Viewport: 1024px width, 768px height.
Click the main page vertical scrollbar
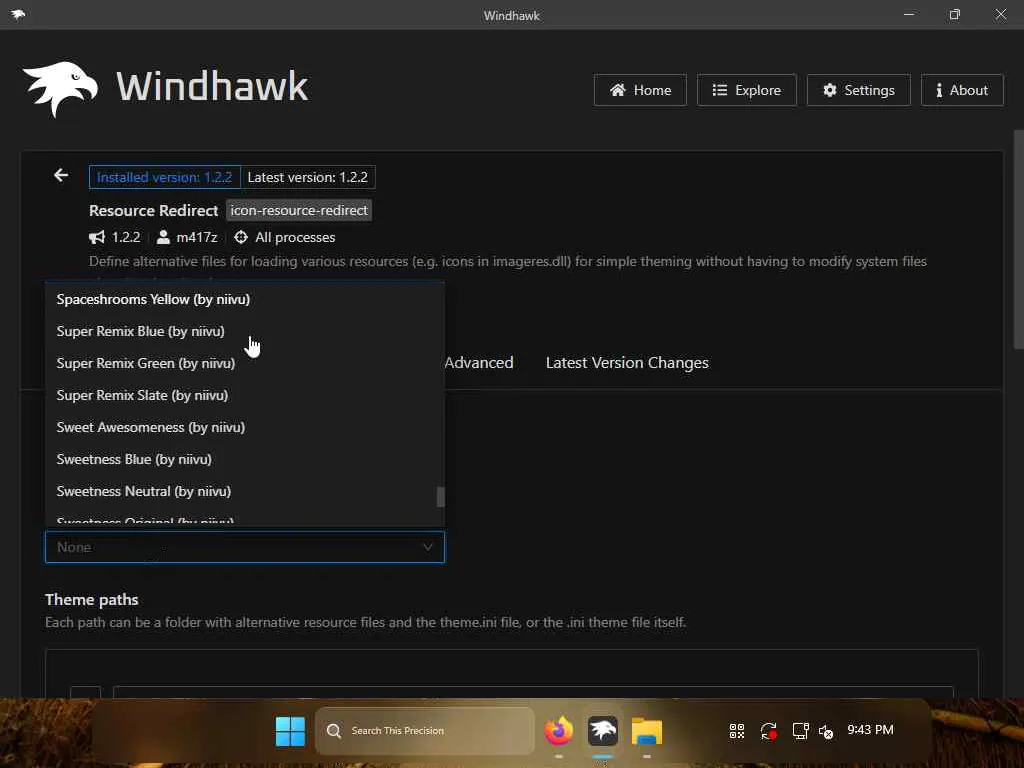[x=1018, y=240]
